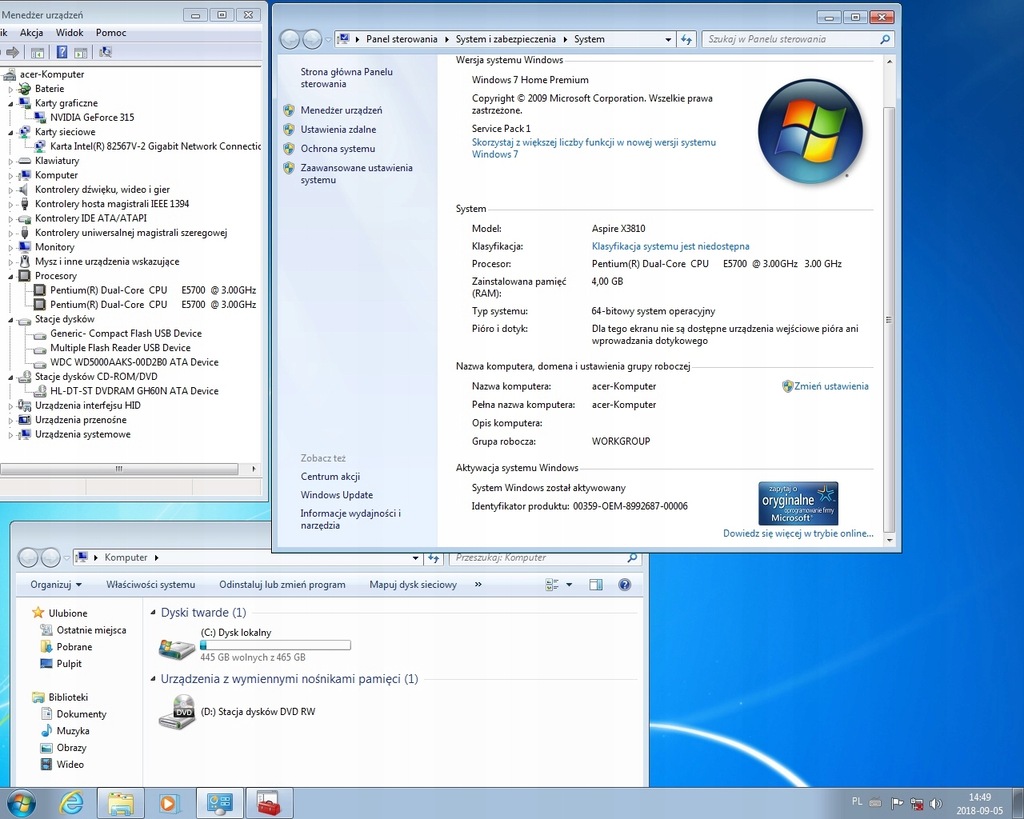Viewport: 1024px width, 819px height.
Task: Expand the Urządzenia systemowe node
Action: (x=10, y=434)
